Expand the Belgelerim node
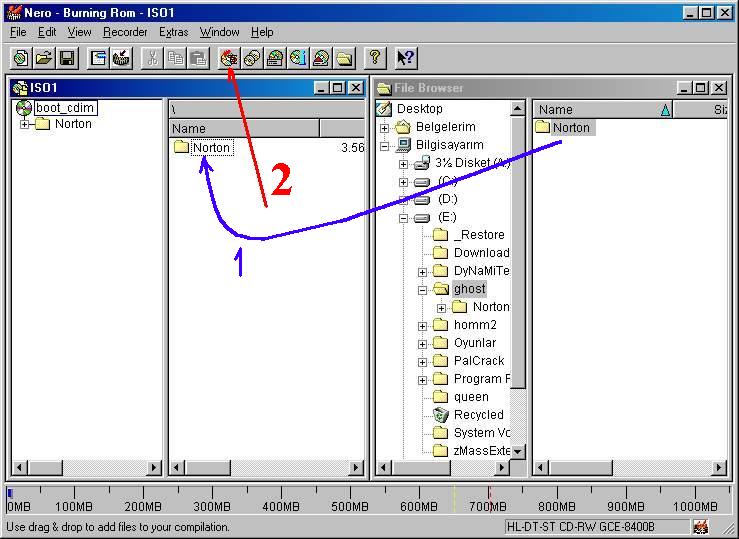 (x=385, y=128)
